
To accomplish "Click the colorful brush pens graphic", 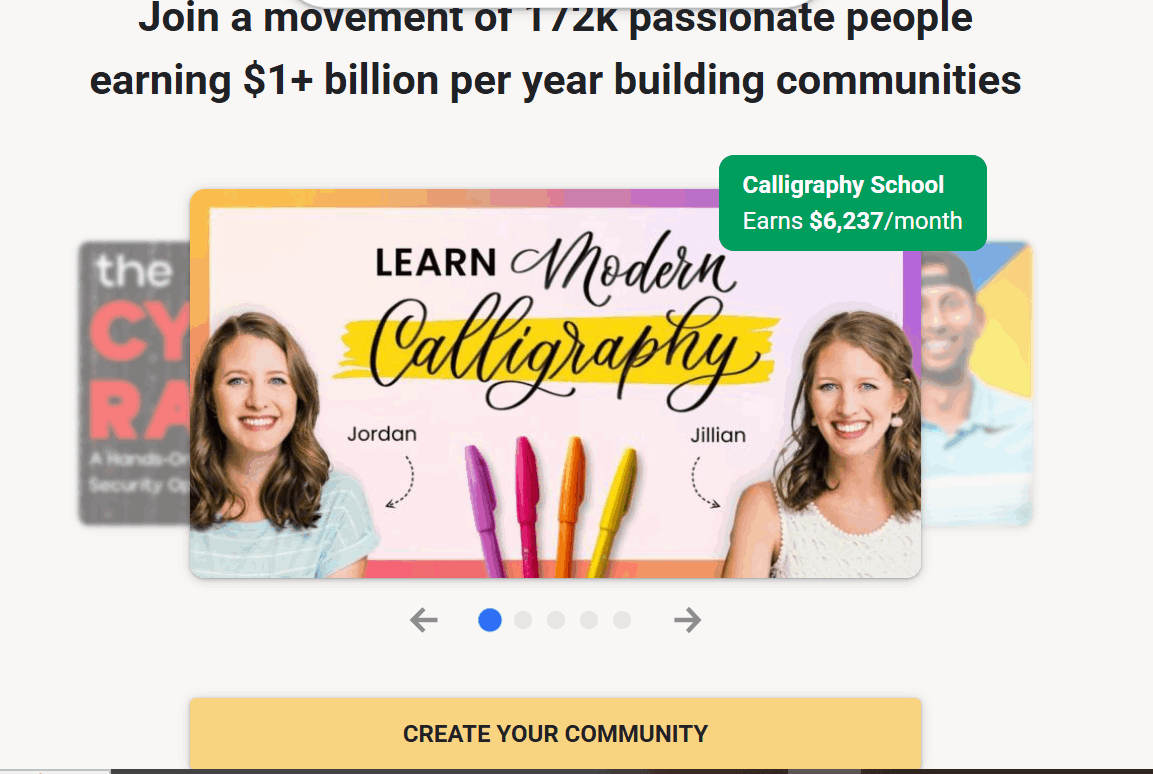I will [550, 507].
